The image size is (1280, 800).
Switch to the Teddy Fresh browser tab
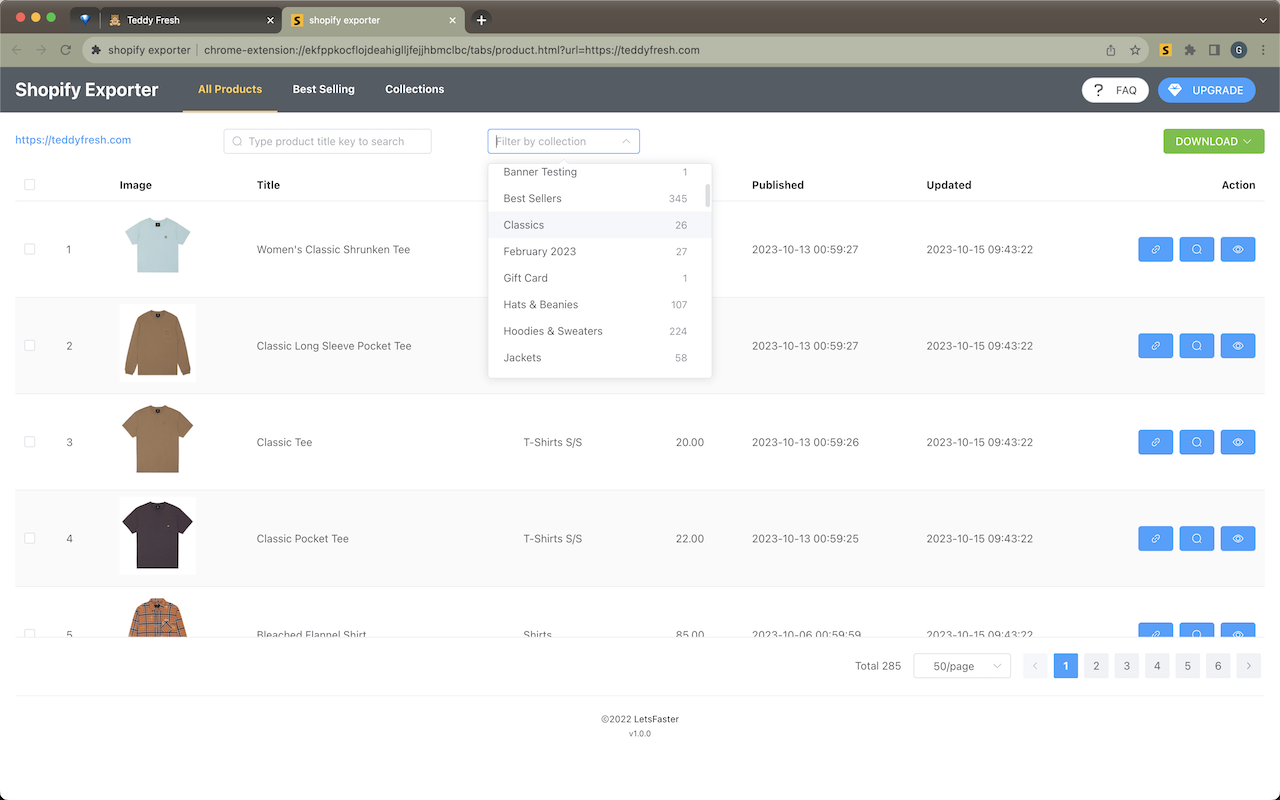(x=190, y=20)
